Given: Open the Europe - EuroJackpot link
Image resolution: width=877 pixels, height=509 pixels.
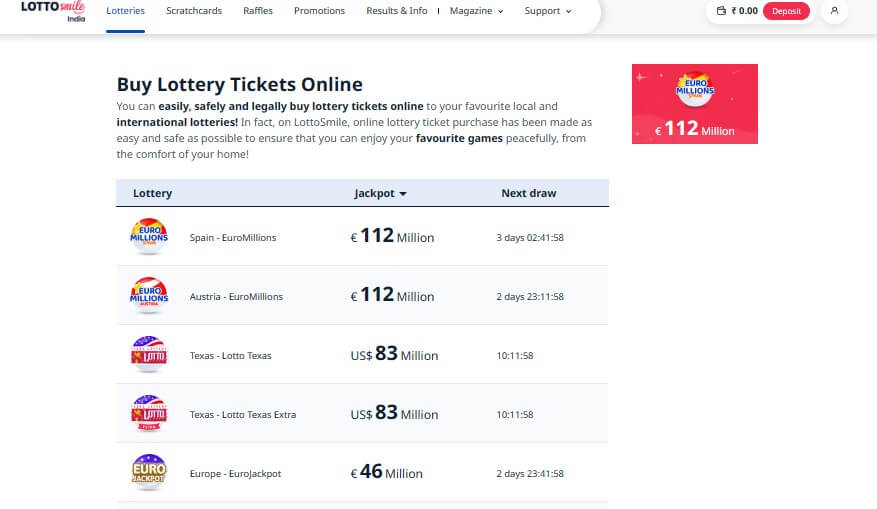Looking at the screenshot, I should 235,474.
